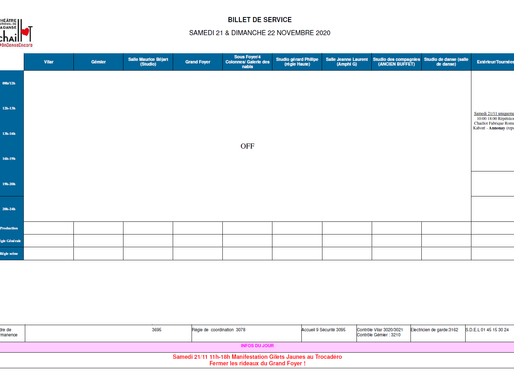Select the 'Studio de danse' column header
Viewport: 514px width, 386px height.
coord(446,62)
